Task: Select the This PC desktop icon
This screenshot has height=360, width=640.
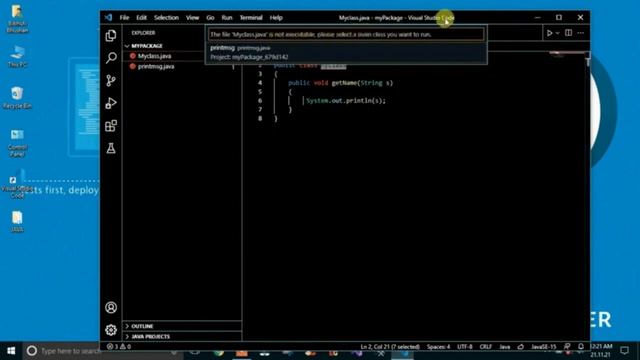Action: pyautogui.click(x=17, y=56)
